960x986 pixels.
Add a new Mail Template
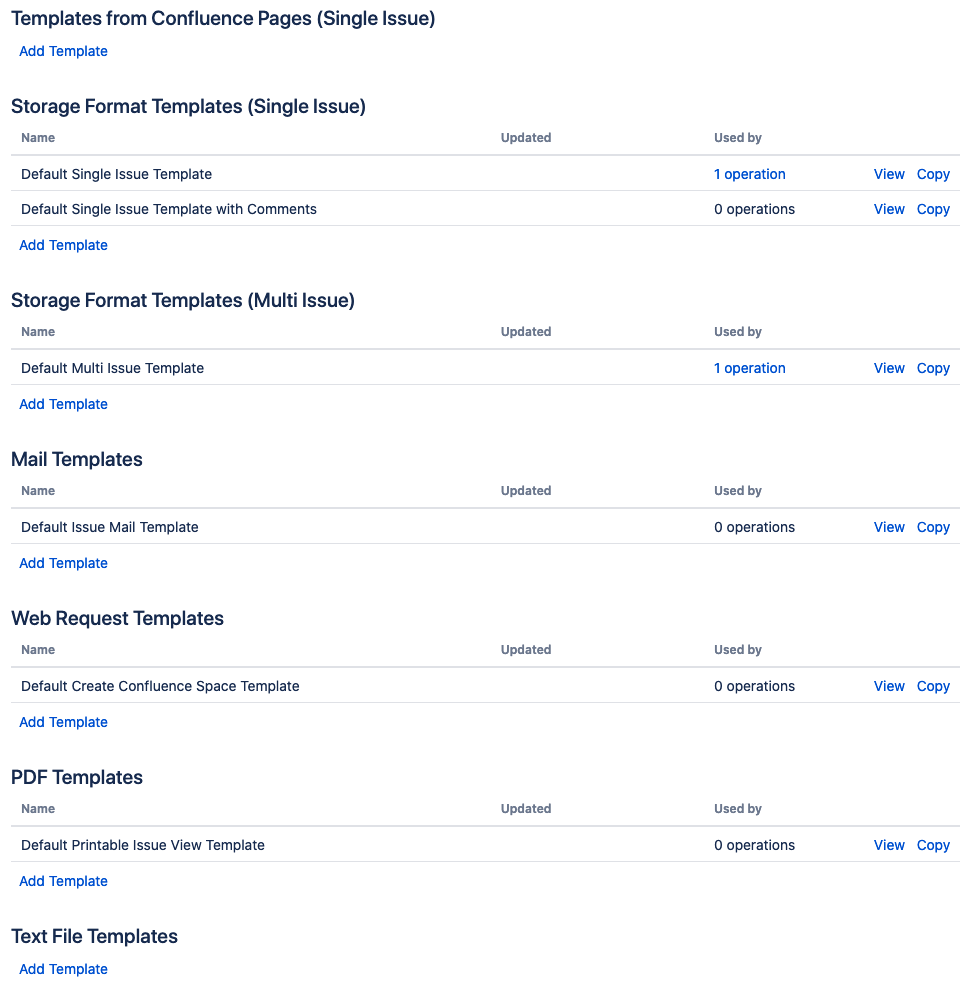point(63,563)
